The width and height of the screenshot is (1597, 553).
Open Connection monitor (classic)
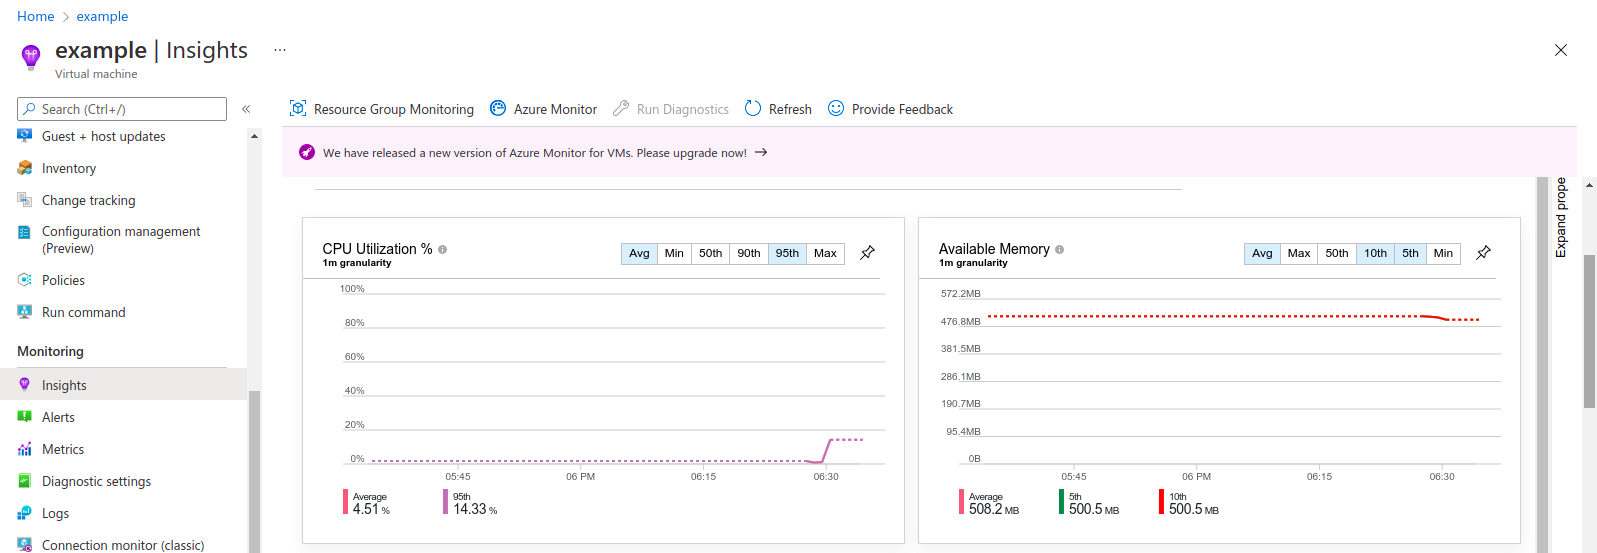tap(123, 545)
